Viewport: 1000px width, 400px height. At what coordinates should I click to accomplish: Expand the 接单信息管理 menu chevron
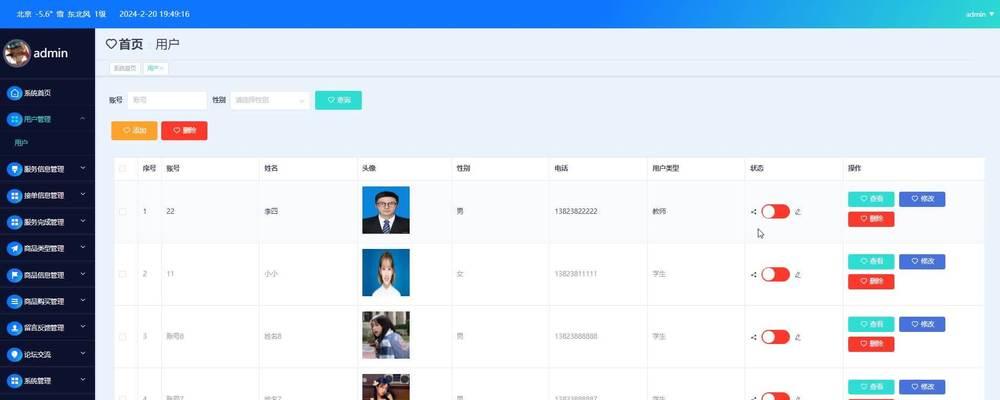point(82,195)
